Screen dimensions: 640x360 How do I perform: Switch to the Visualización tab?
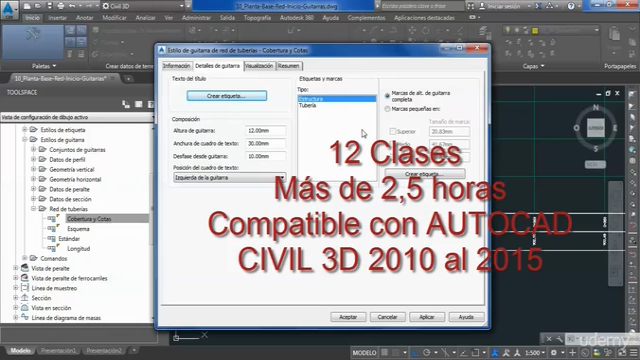(259, 66)
